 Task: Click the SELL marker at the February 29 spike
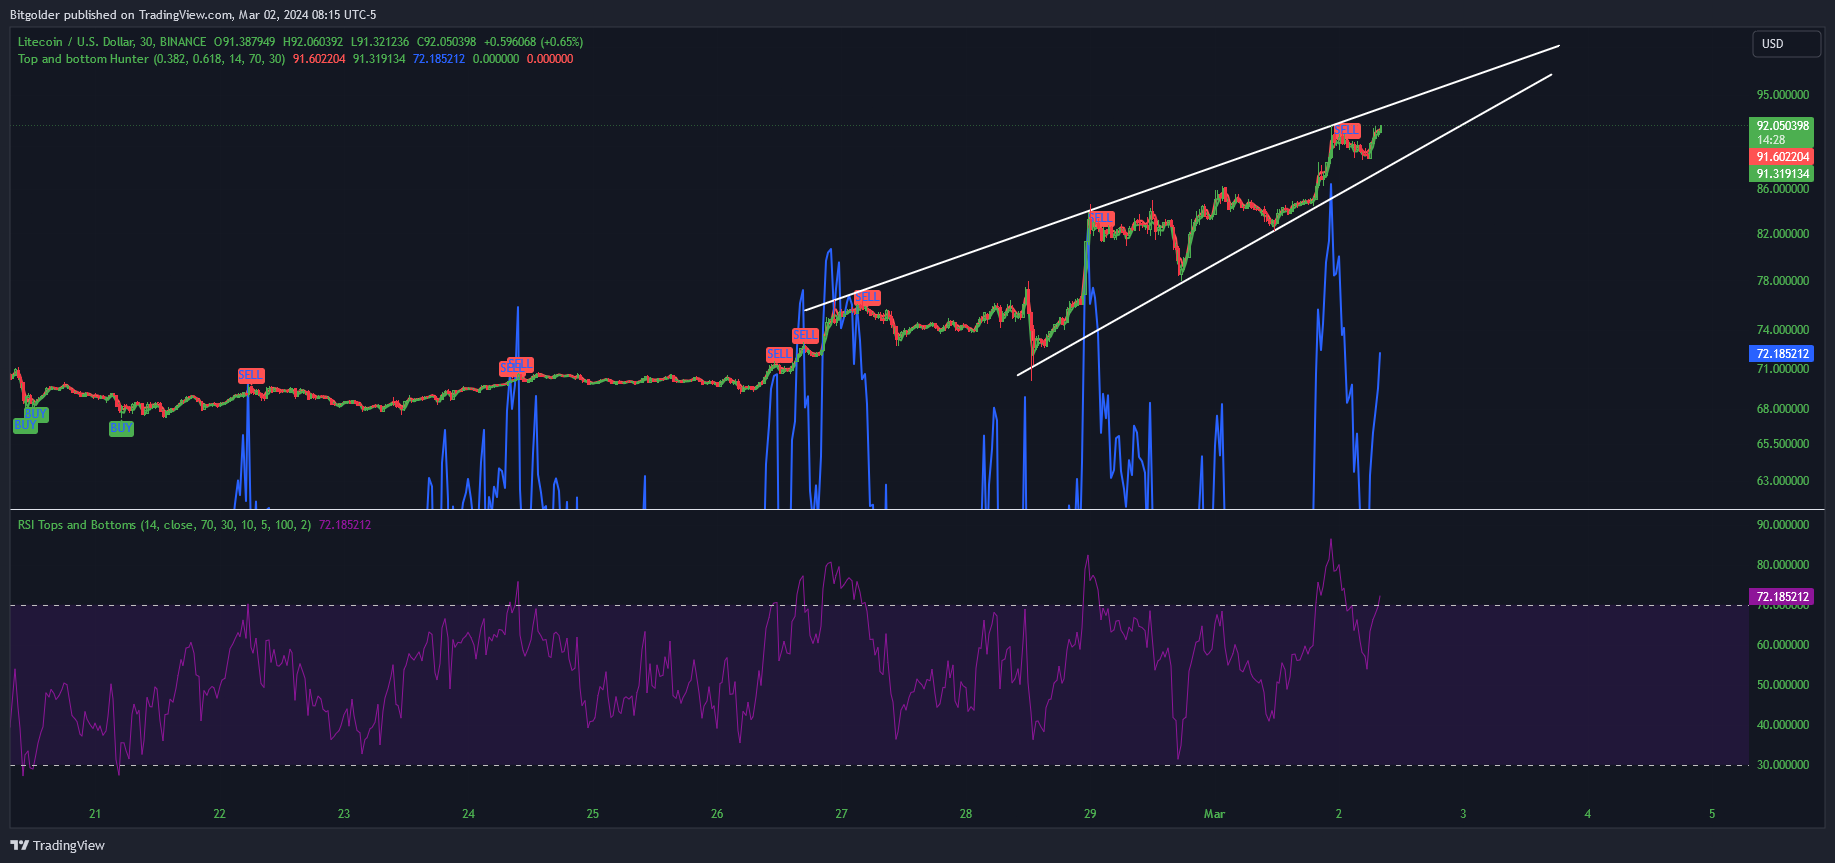(1101, 217)
